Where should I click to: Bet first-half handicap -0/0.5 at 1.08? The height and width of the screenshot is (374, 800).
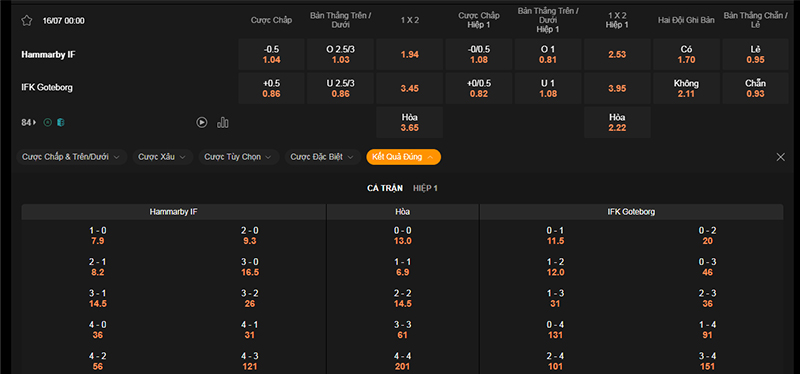[x=479, y=55]
